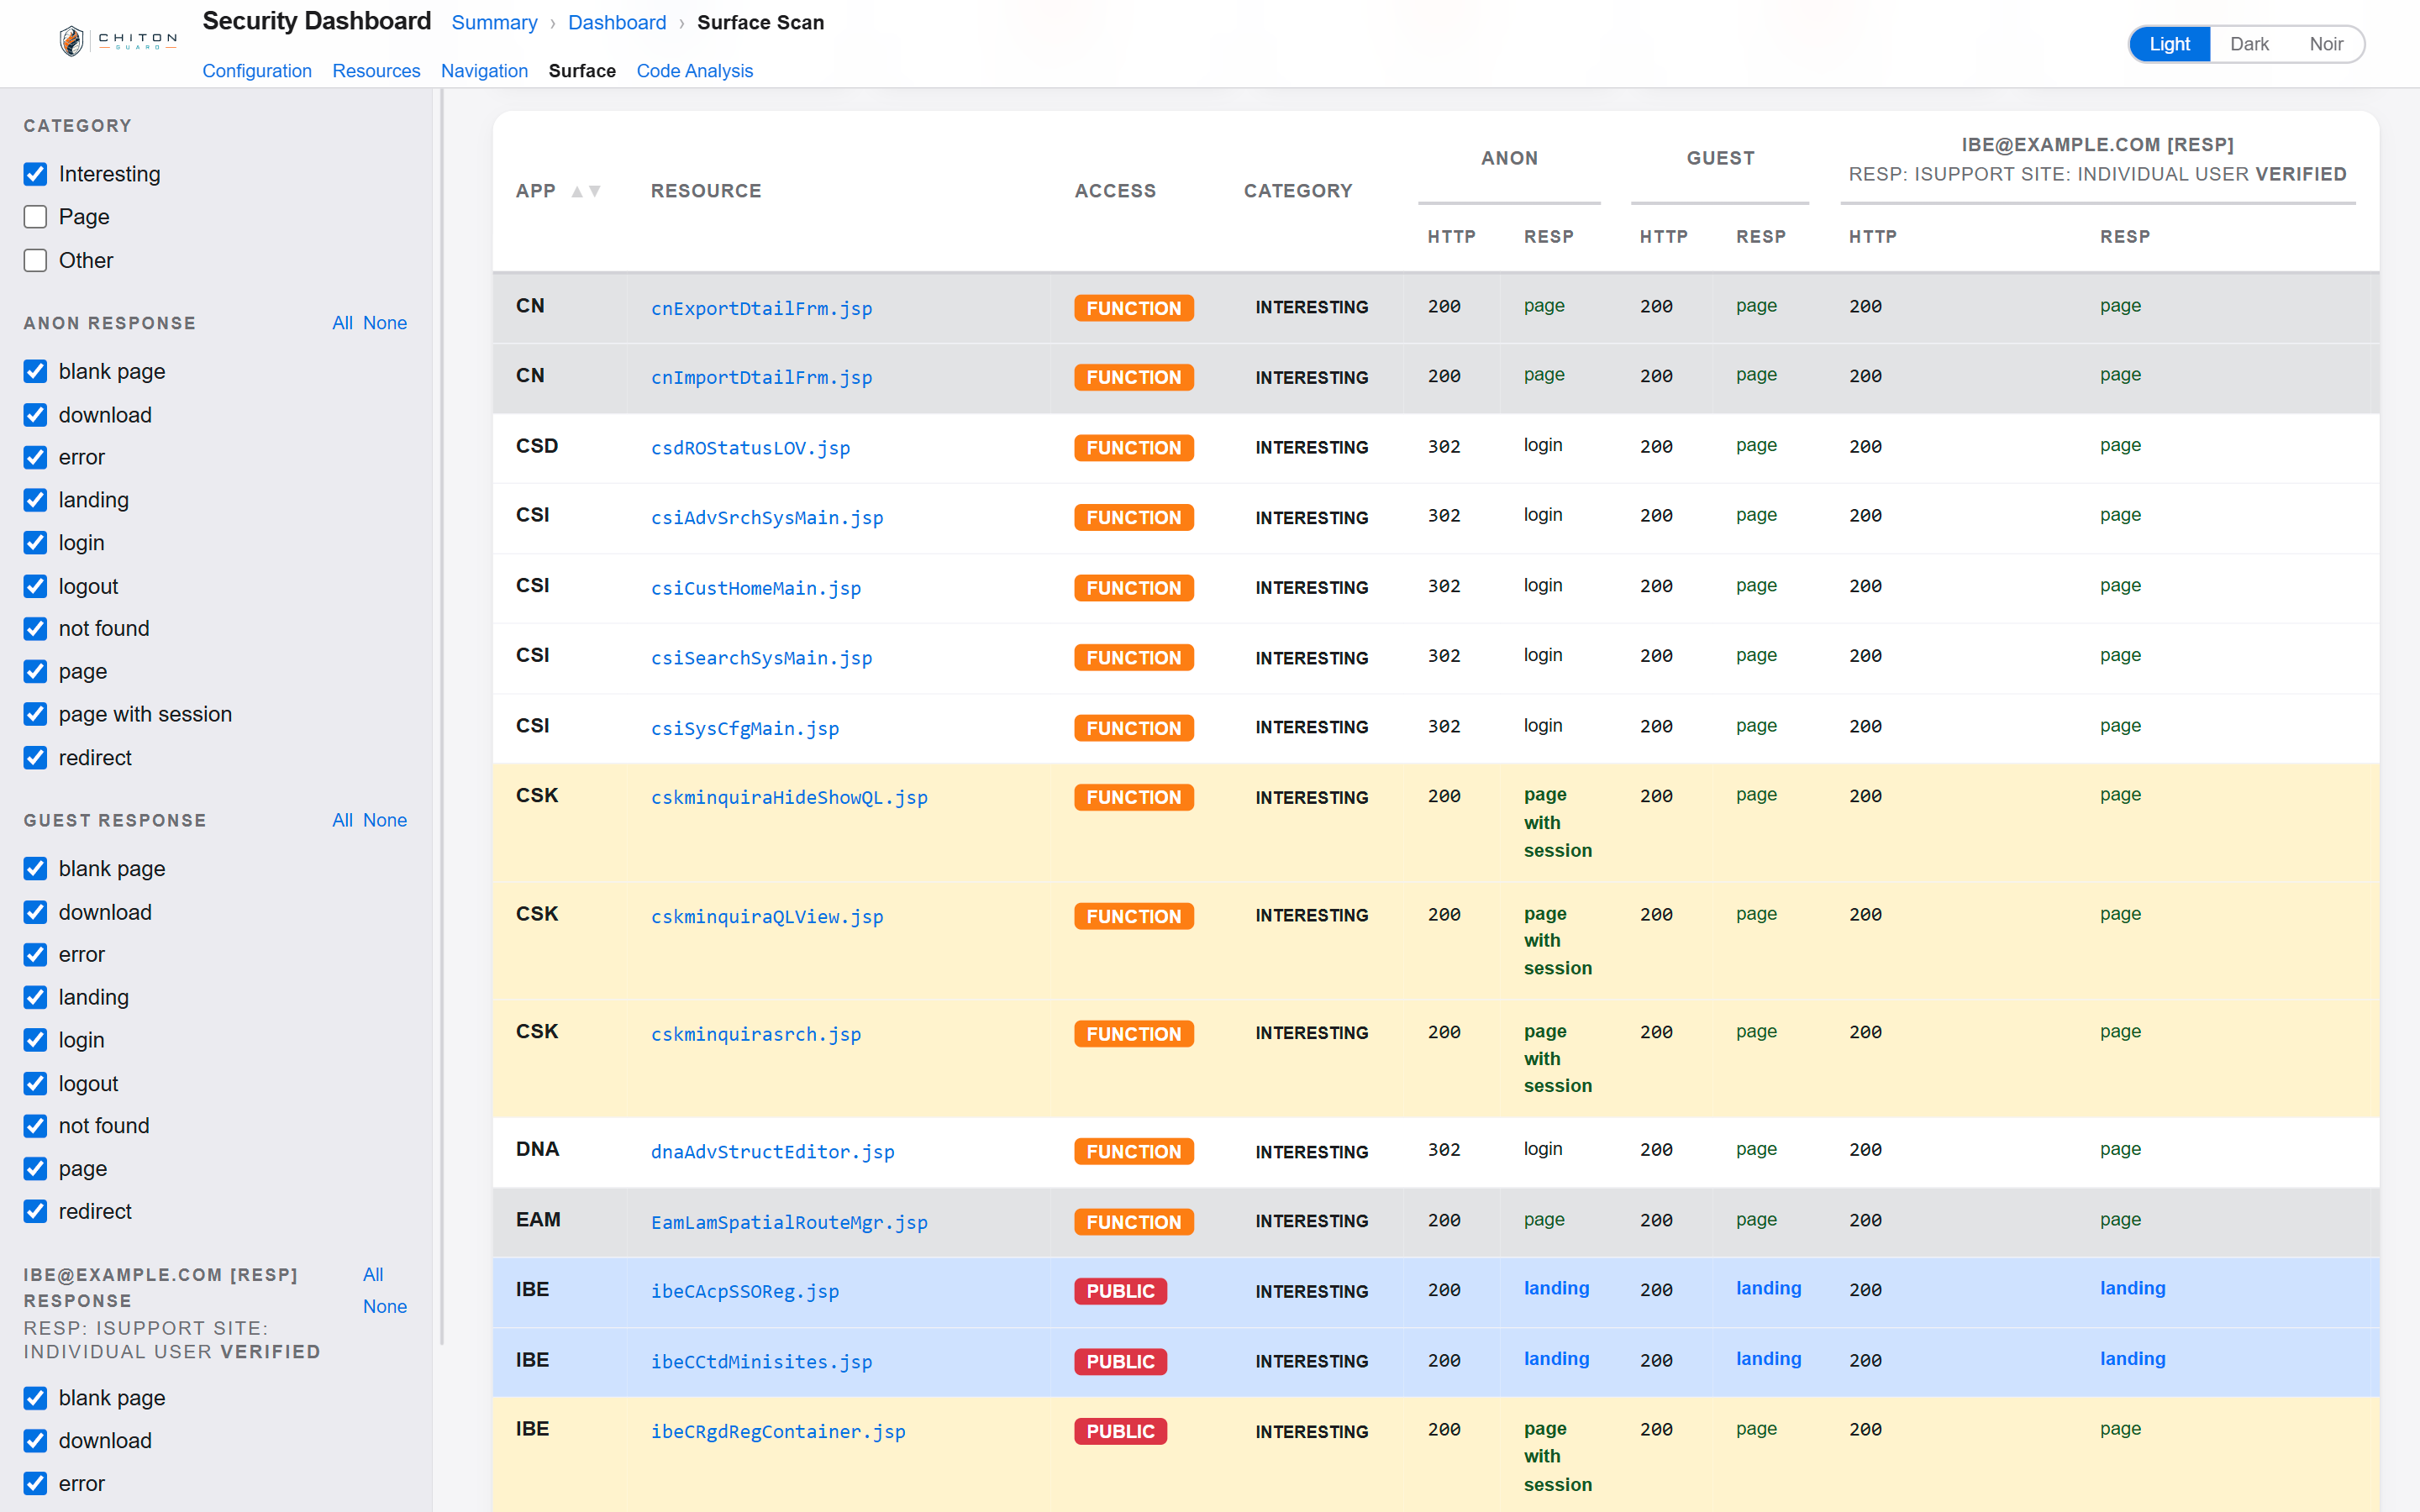Click anon 'login' response for csdROStatusLOV.jsp
Screen dimensions: 2420x1512
1543,445
